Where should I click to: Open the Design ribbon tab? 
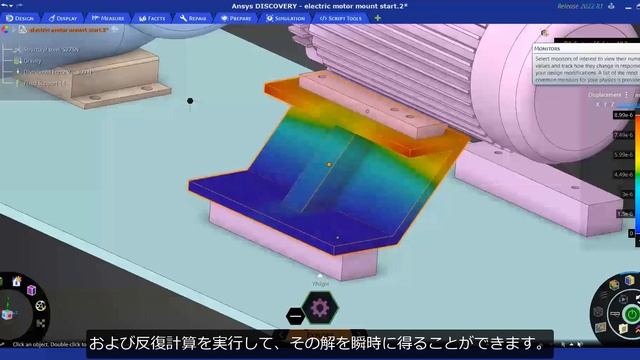(x=20, y=18)
